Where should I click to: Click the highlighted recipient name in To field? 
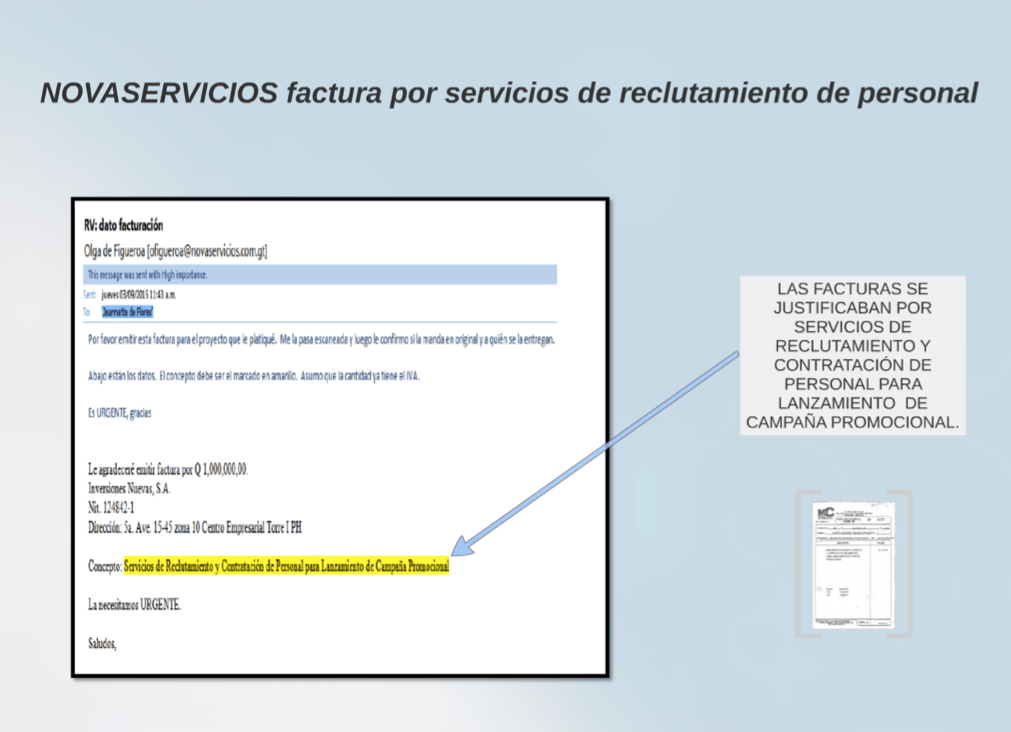(127, 312)
